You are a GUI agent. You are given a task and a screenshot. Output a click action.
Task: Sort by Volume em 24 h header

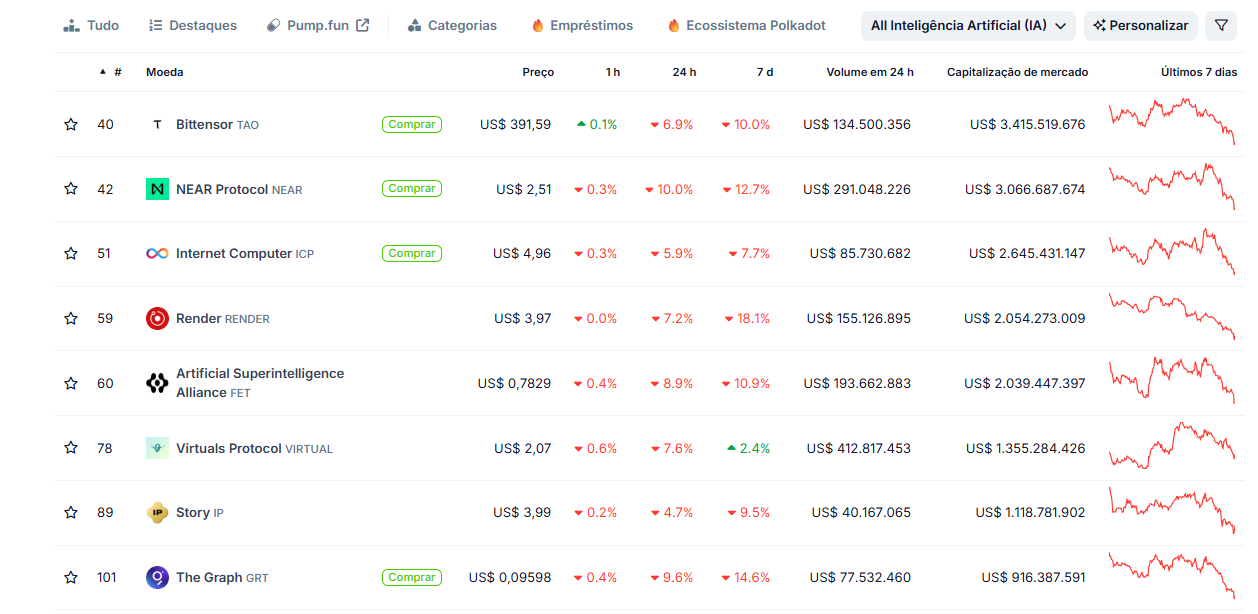point(870,72)
